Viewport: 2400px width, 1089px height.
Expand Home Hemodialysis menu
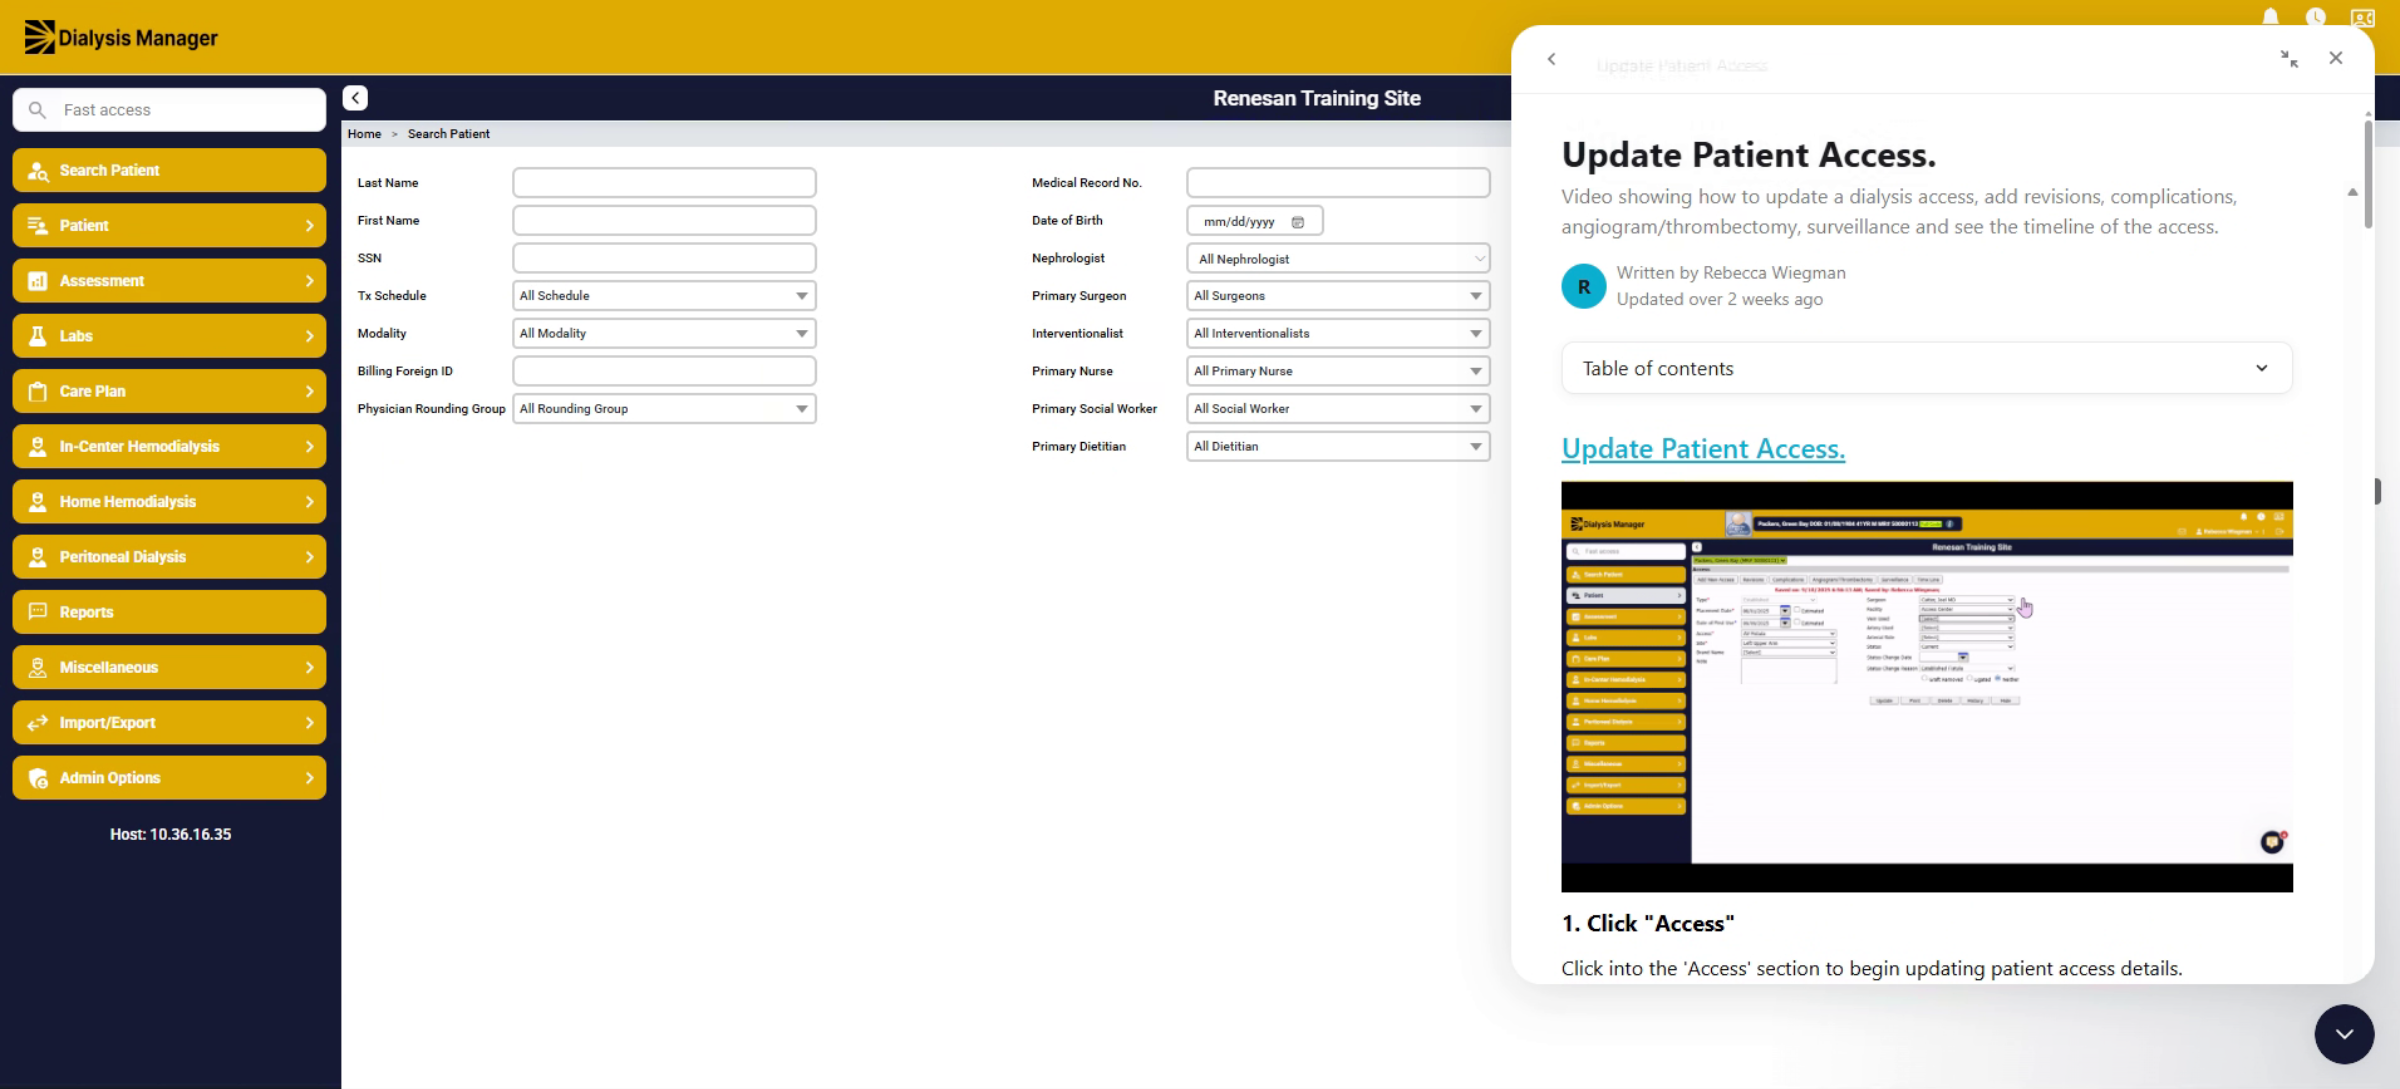coord(169,502)
